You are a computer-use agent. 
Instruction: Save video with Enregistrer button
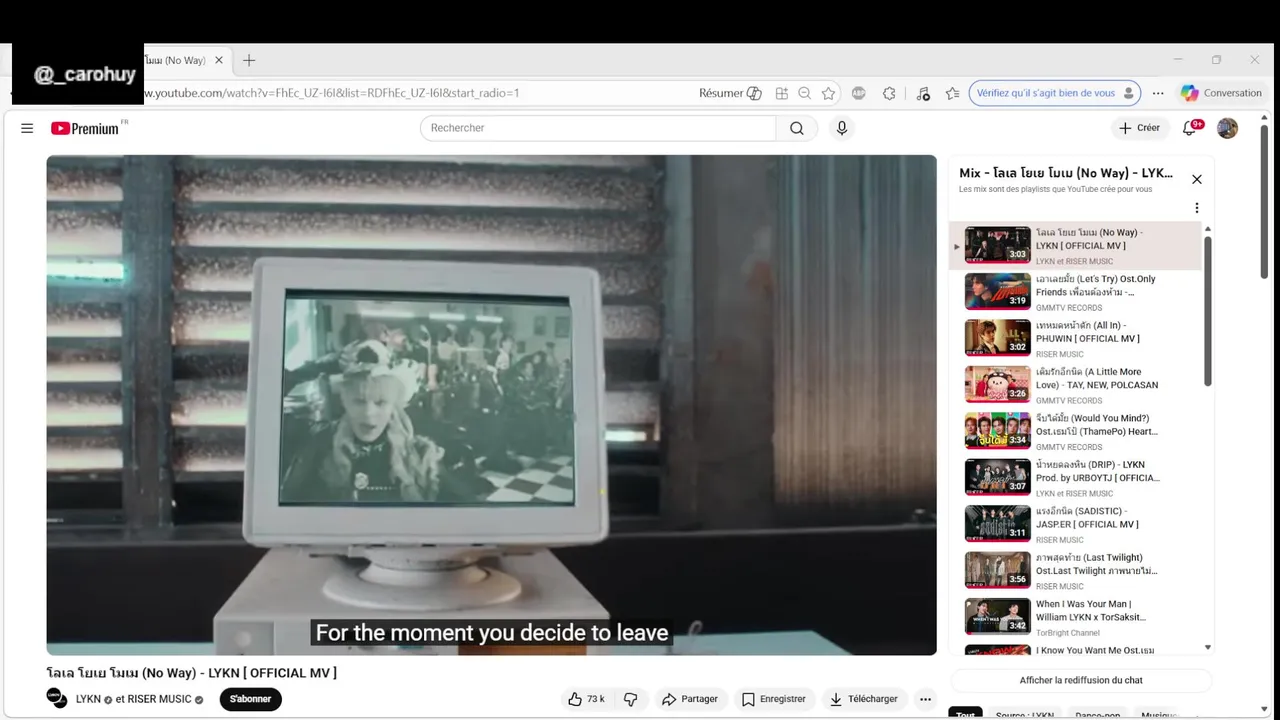point(774,699)
